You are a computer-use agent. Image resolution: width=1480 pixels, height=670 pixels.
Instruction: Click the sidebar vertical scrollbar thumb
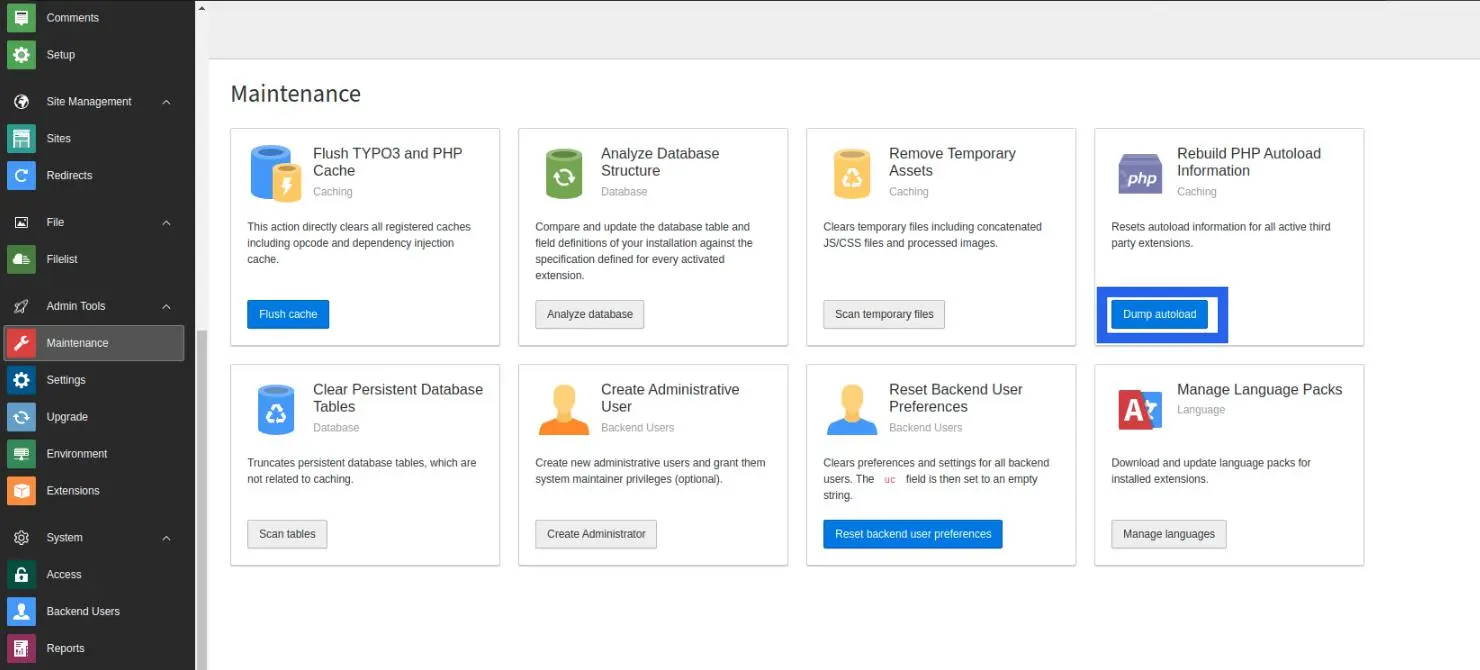201,500
